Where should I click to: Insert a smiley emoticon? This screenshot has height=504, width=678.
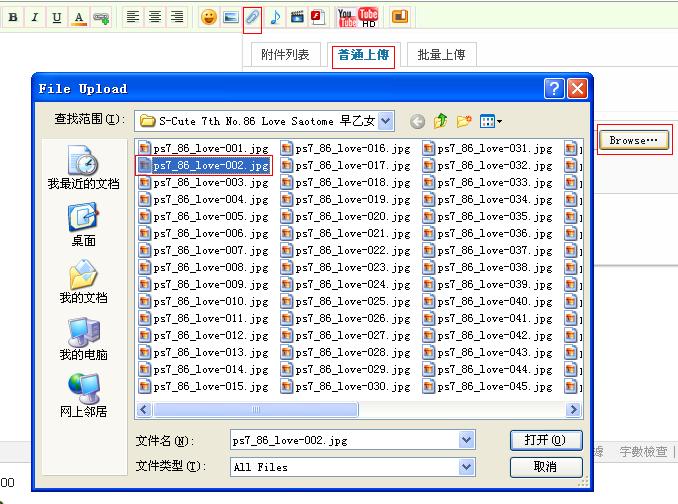pos(209,17)
